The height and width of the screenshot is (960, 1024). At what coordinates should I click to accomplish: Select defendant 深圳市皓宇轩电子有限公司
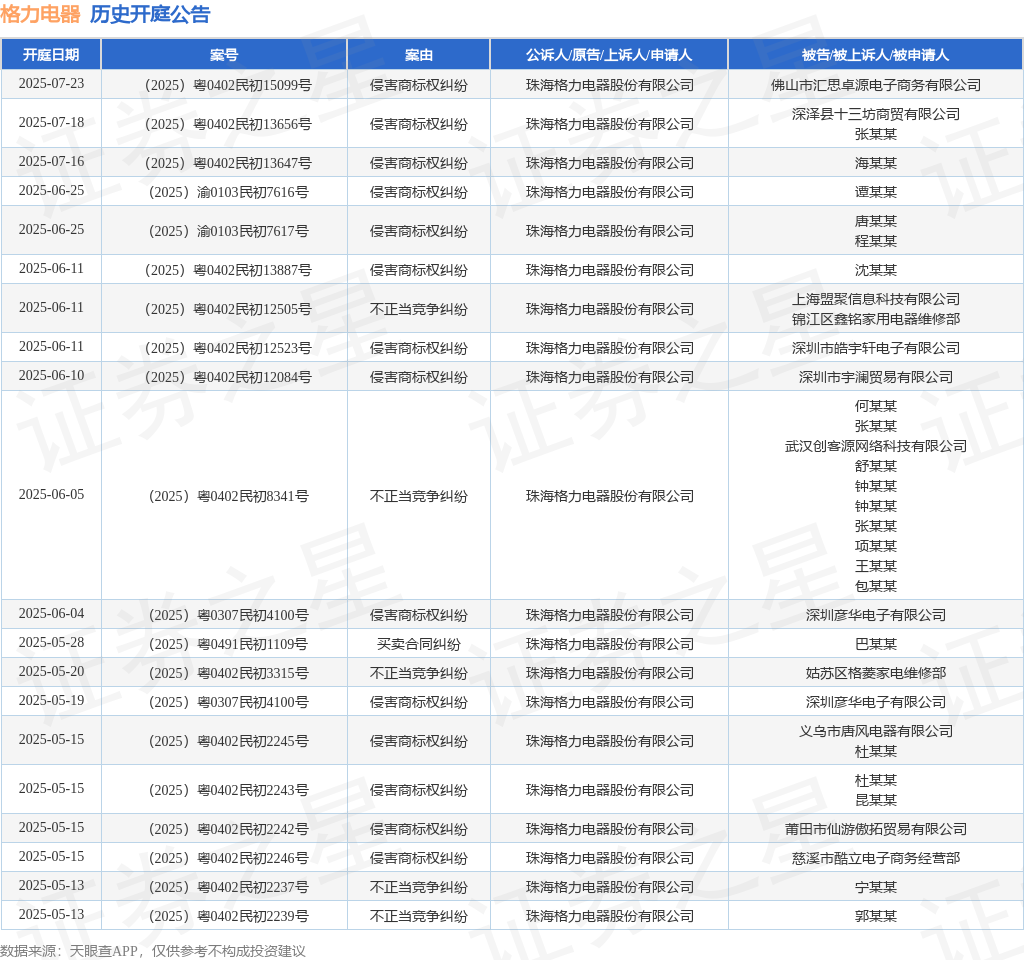click(876, 348)
